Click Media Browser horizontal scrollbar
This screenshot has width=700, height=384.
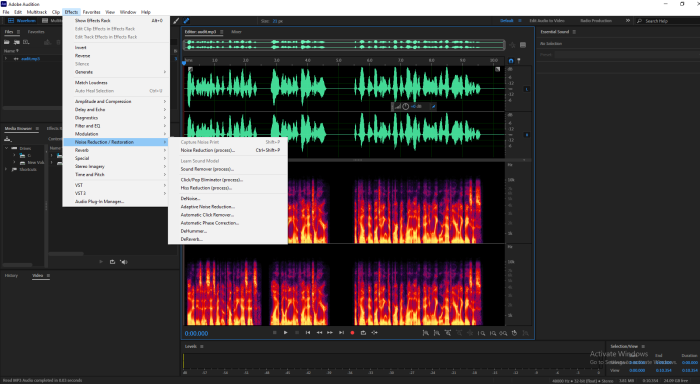point(66,254)
